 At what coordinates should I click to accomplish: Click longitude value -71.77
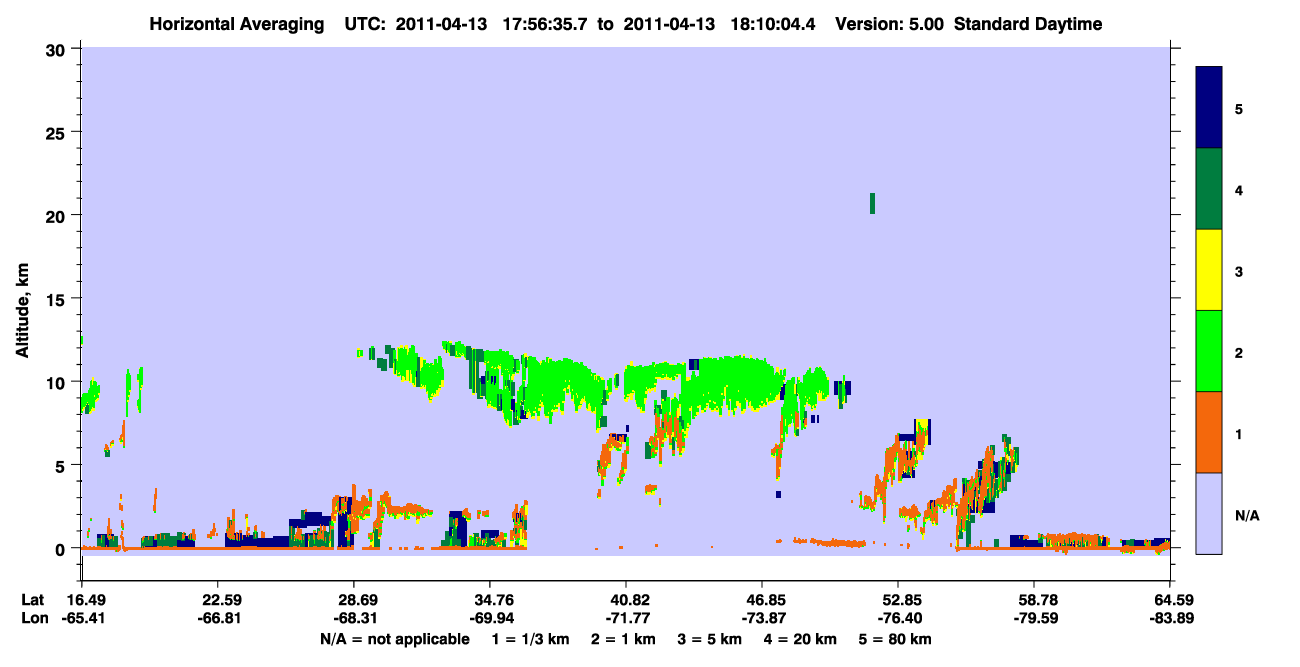626,618
